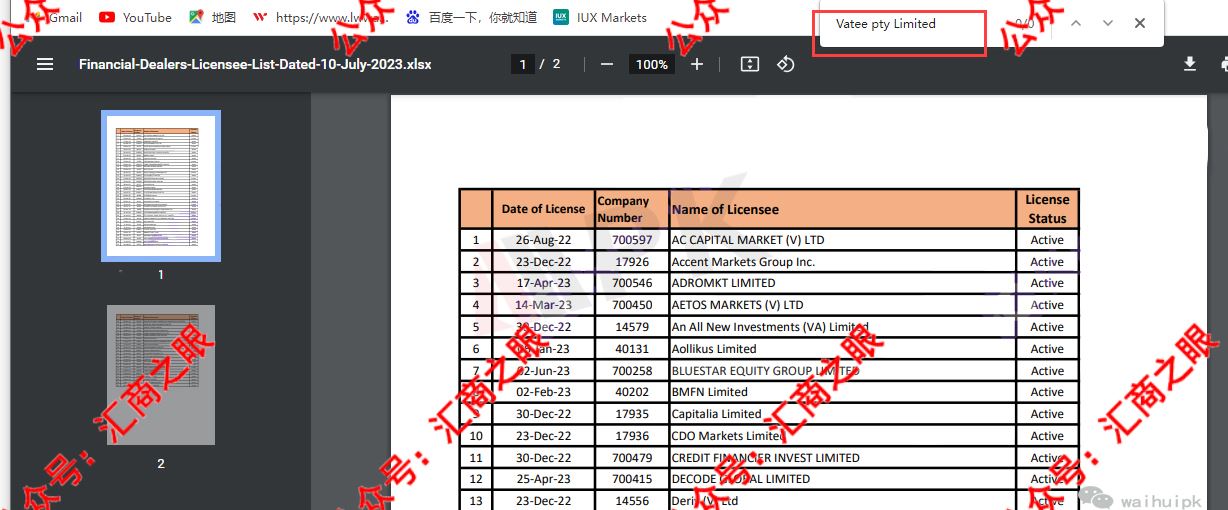Click company number 14579

pos(632,327)
